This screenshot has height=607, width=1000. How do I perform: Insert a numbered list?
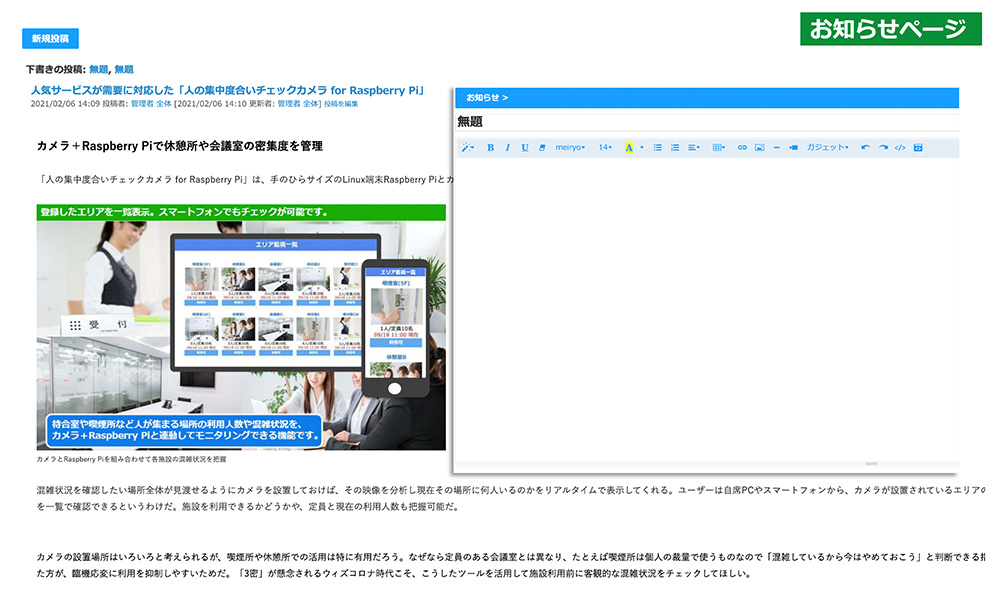[675, 147]
